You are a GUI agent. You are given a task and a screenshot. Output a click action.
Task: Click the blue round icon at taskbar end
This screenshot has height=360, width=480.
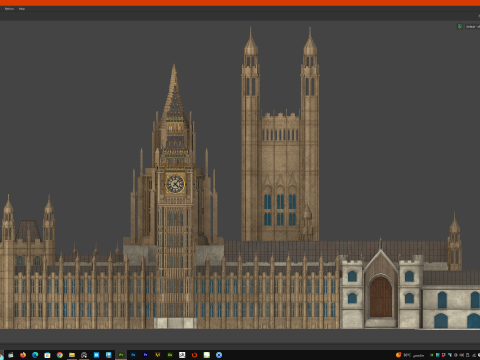tap(219, 355)
